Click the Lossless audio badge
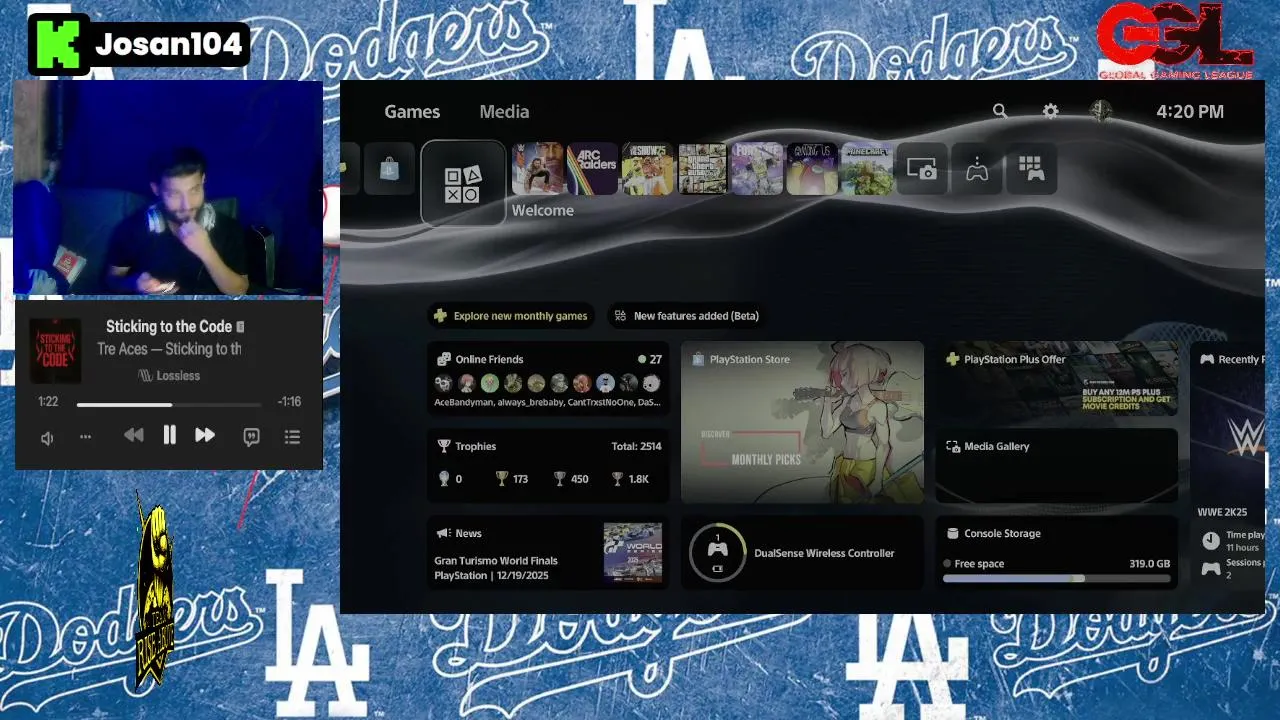1280x720 pixels. [x=169, y=376]
